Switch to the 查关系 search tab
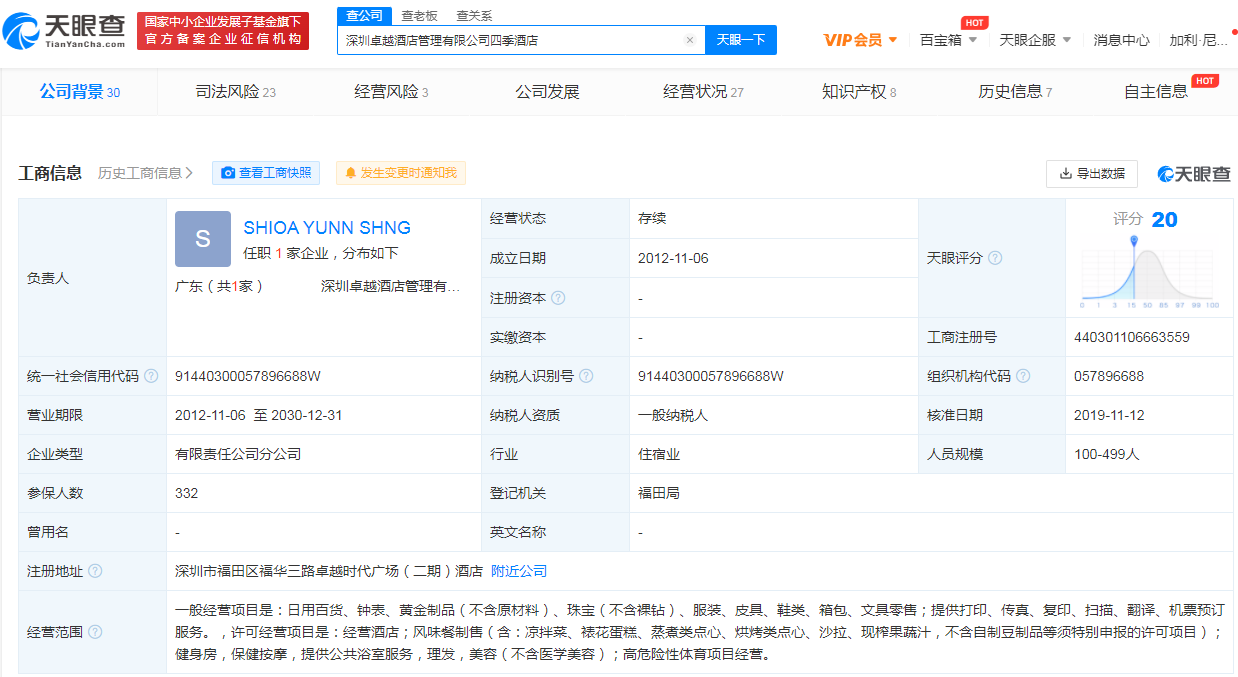 474,16
